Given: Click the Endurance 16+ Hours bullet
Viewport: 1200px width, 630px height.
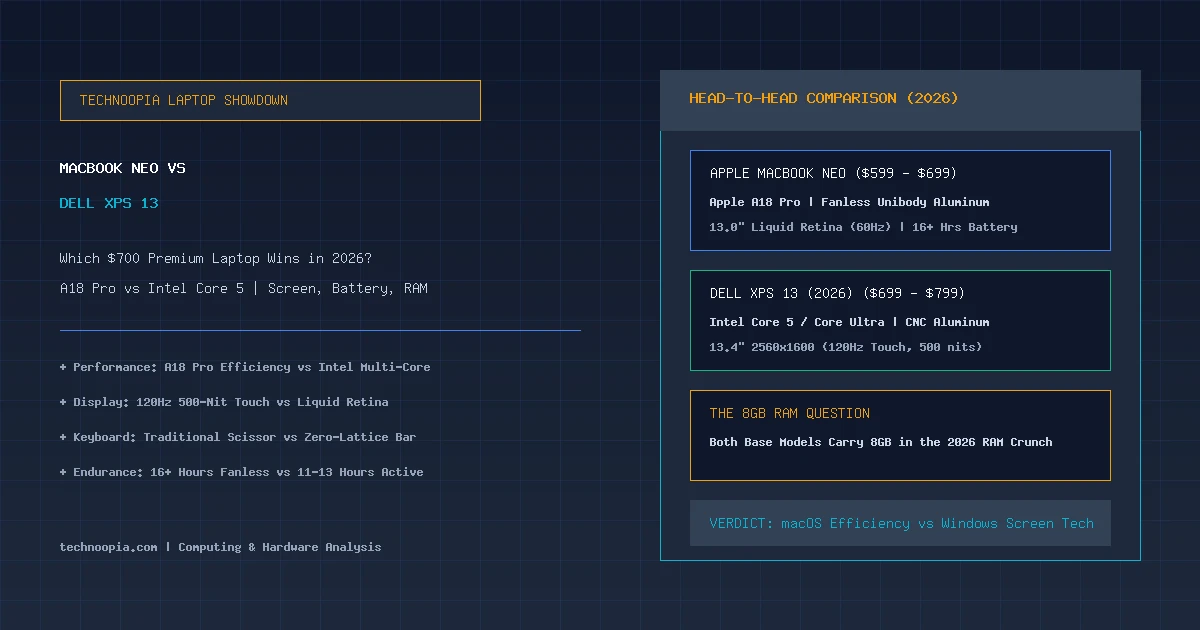Looking at the screenshot, I should pyautogui.click(x=242, y=472).
